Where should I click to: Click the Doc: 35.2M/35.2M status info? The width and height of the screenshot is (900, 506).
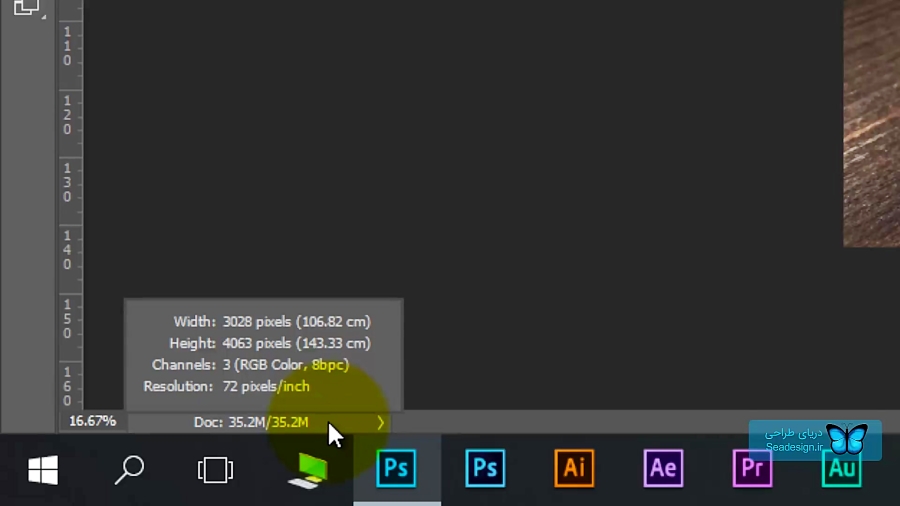click(251, 423)
